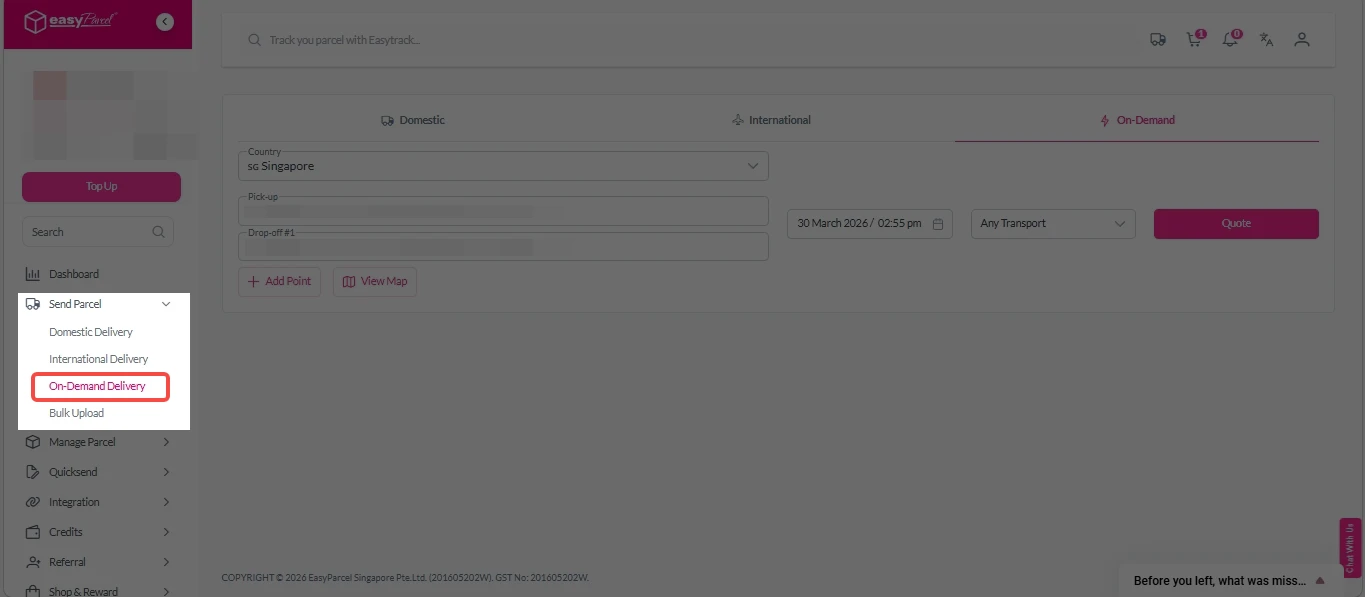This screenshot has height=597, width=1365.
Task: Open the shopping cart icon
Action: [1193, 40]
